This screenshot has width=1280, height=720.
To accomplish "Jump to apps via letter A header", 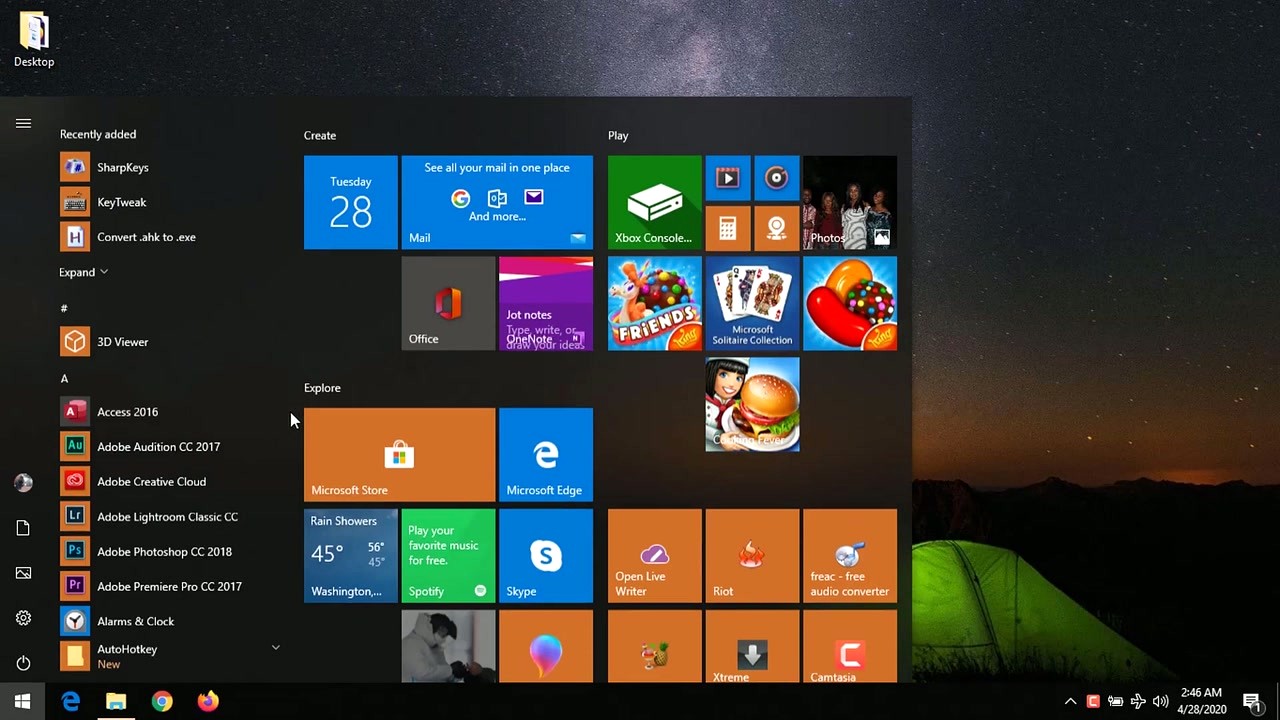I will point(64,378).
